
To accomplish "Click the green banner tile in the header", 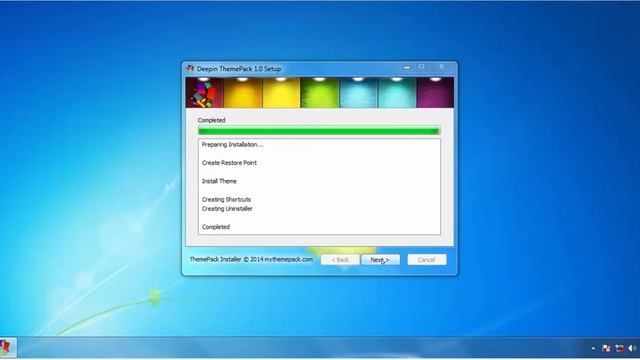I will point(320,93).
